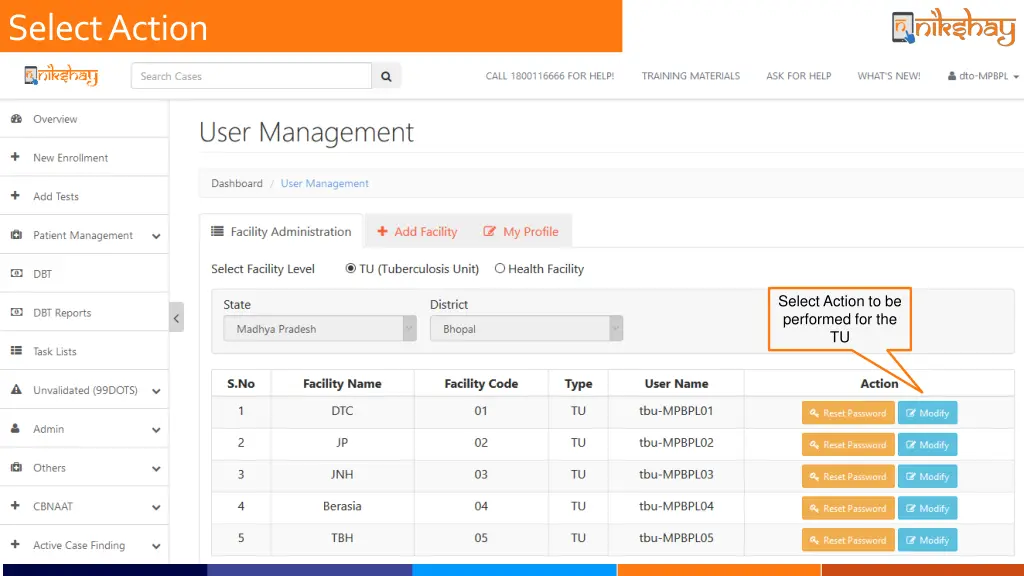1024x576 pixels.
Task: Collapse sidebar using the arrow handle
Action: coord(176,318)
